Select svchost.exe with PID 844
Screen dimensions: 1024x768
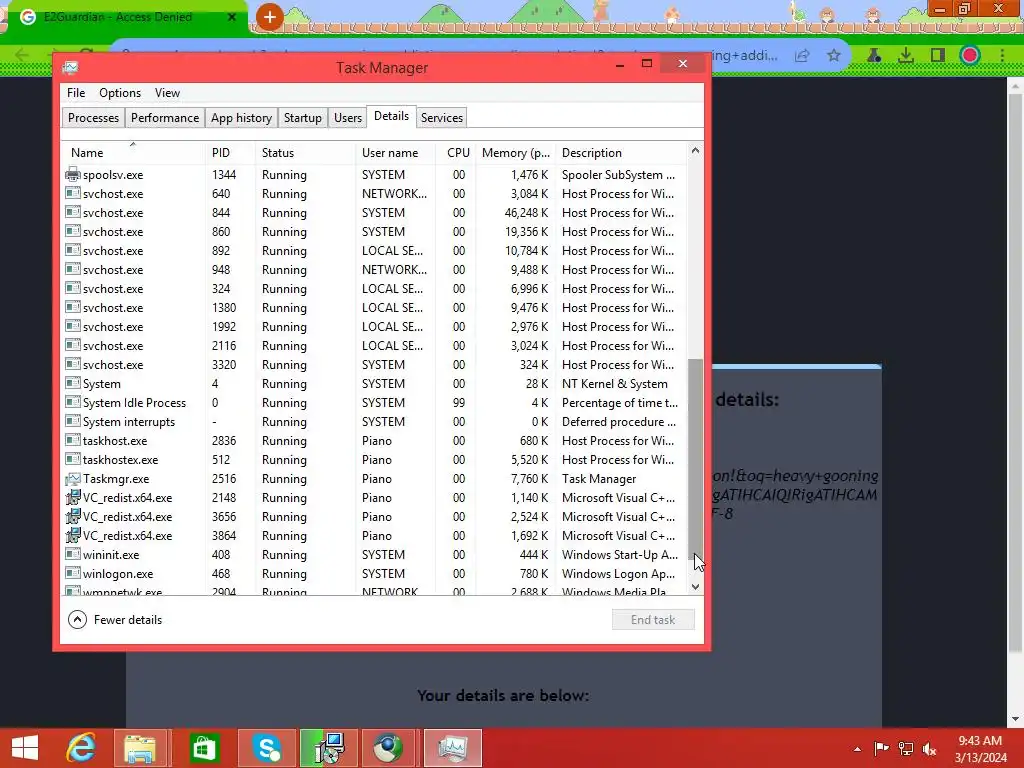(x=375, y=213)
